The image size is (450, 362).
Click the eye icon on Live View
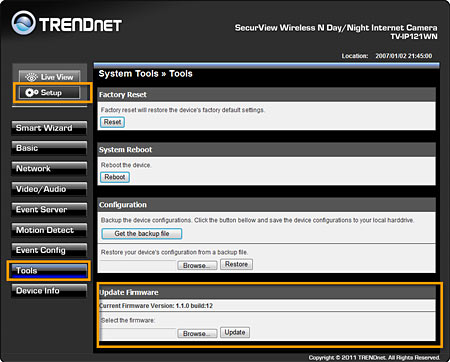tap(31, 77)
